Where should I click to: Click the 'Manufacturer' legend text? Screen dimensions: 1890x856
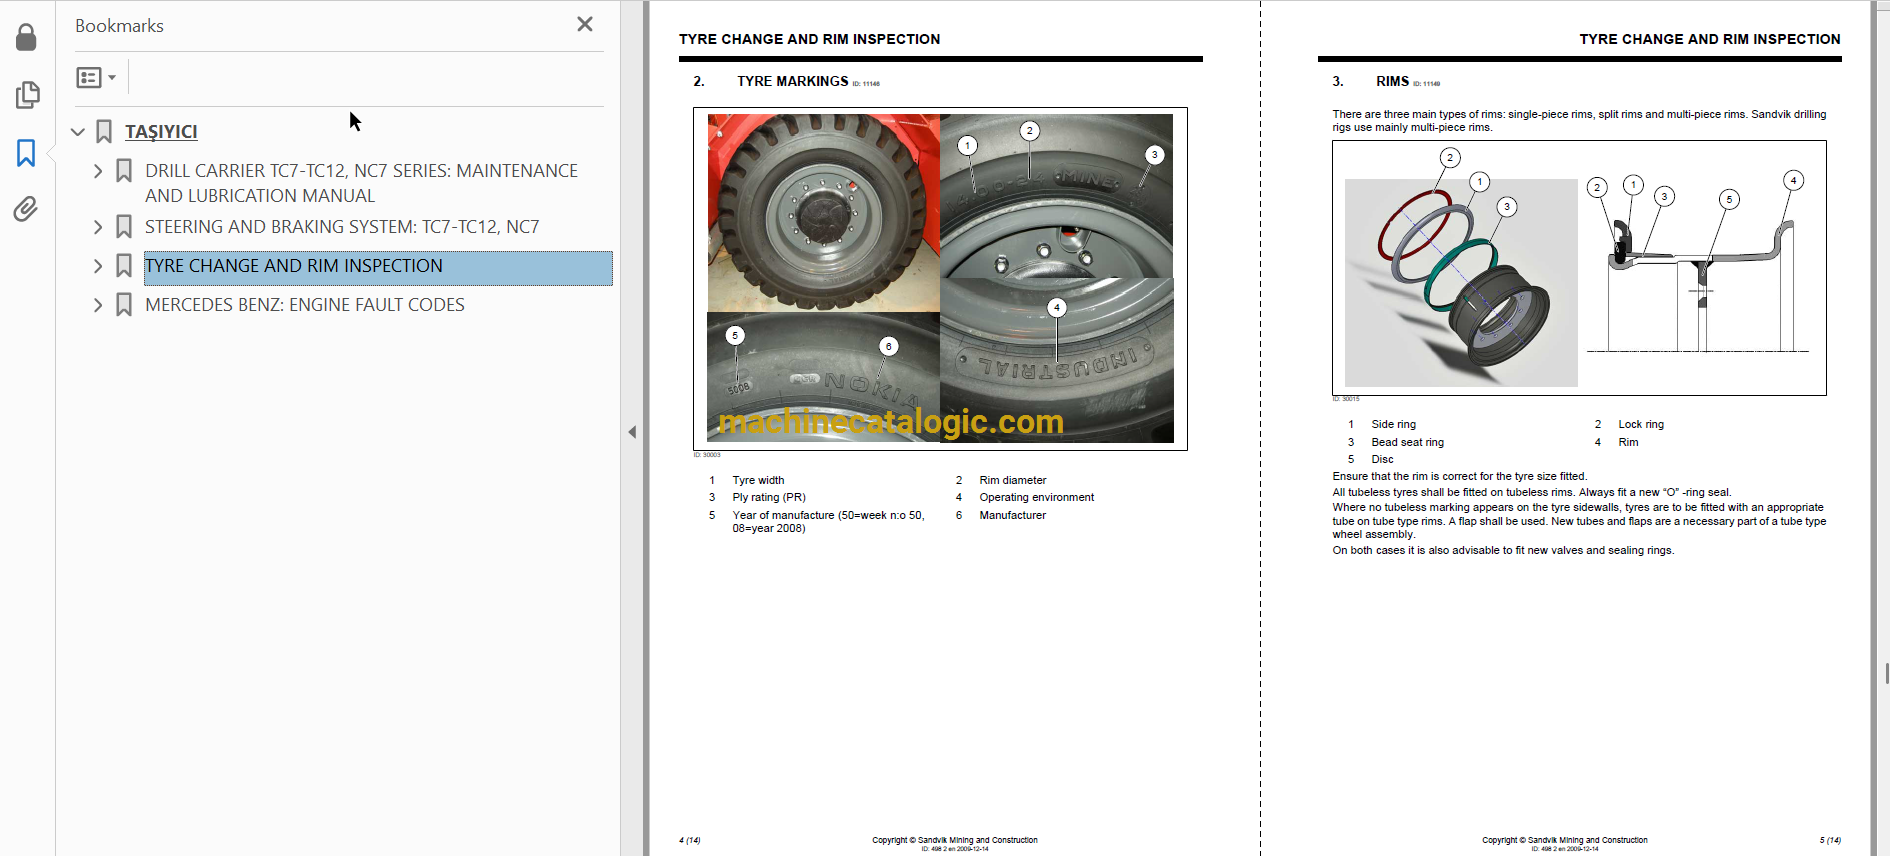pyautogui.click(x=1013, y=515)
